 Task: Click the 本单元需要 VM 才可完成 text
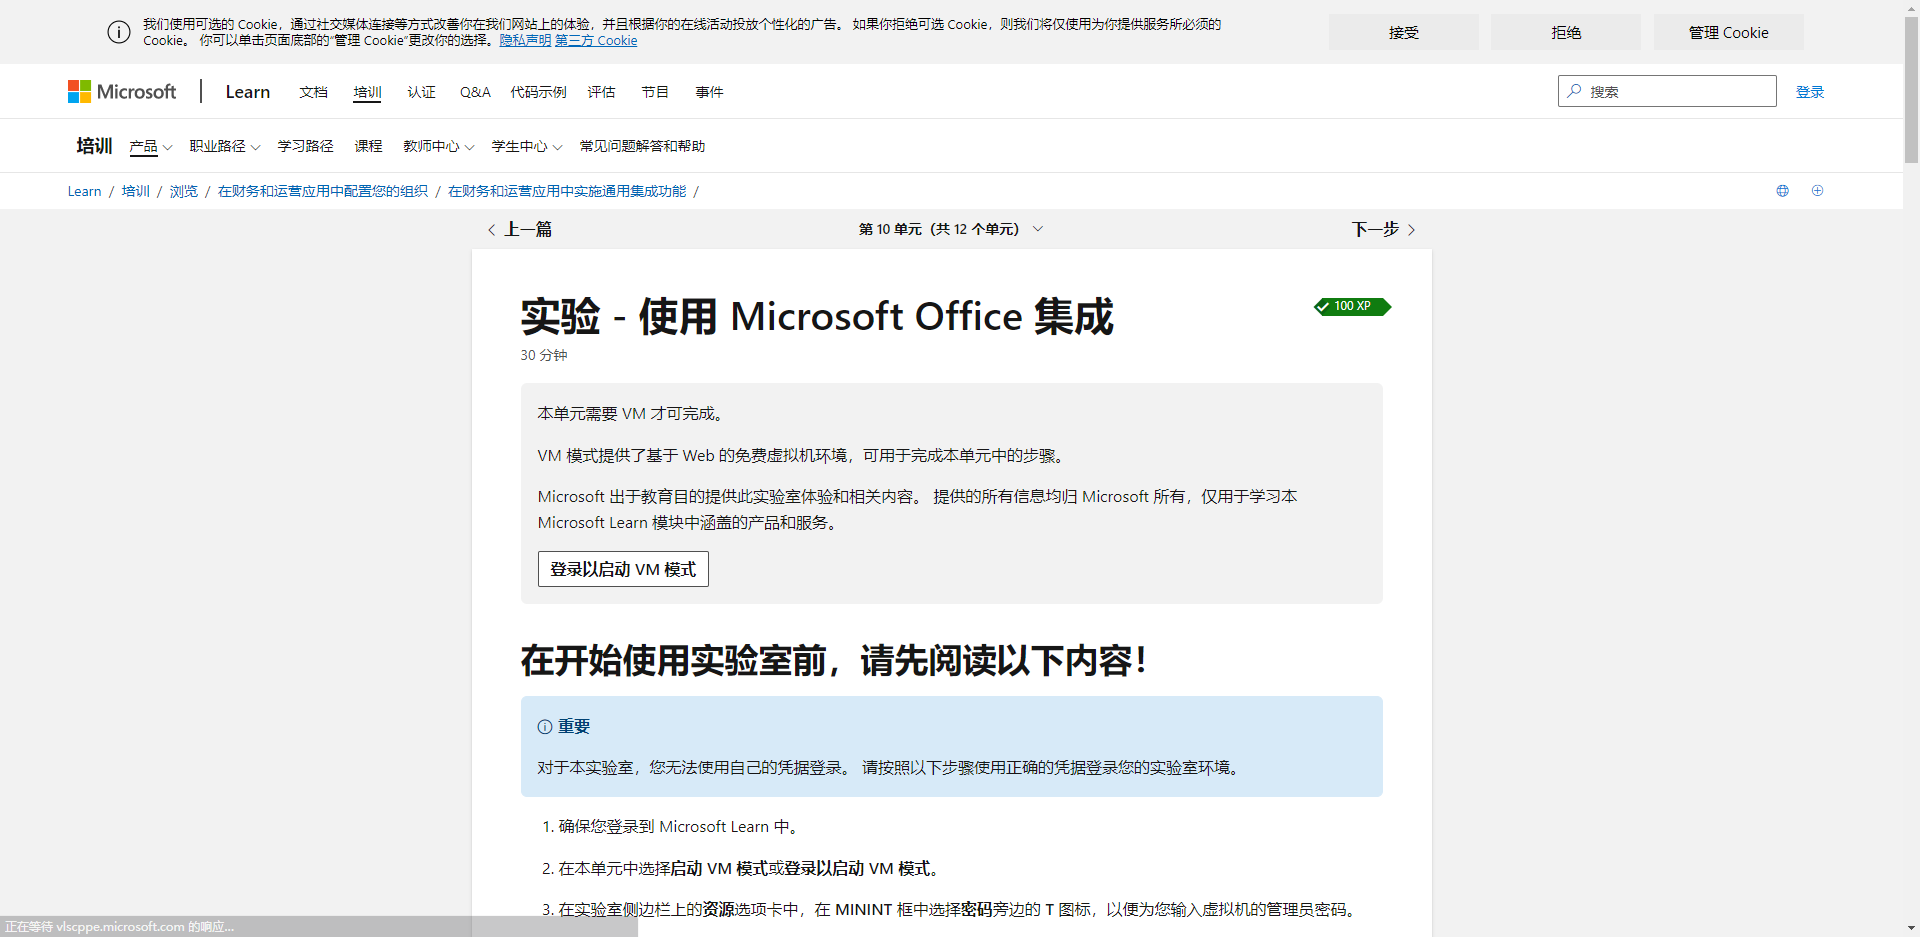(630, 414)
